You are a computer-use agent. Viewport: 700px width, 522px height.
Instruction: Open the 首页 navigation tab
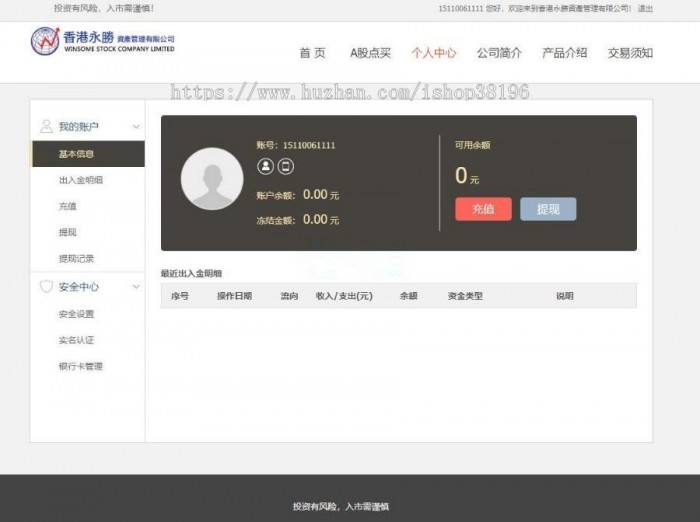[x=312, y=53]
